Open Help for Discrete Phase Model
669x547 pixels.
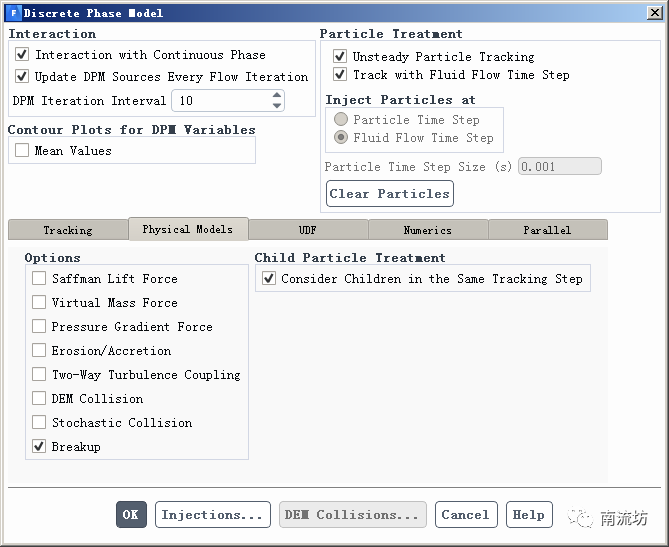coord(528,515)
